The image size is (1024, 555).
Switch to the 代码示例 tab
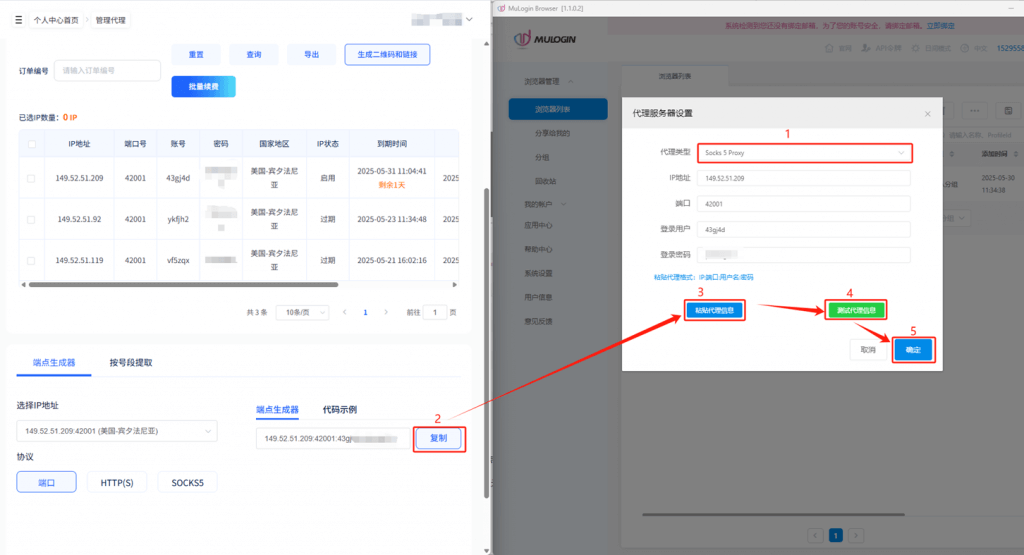point(340,409)
